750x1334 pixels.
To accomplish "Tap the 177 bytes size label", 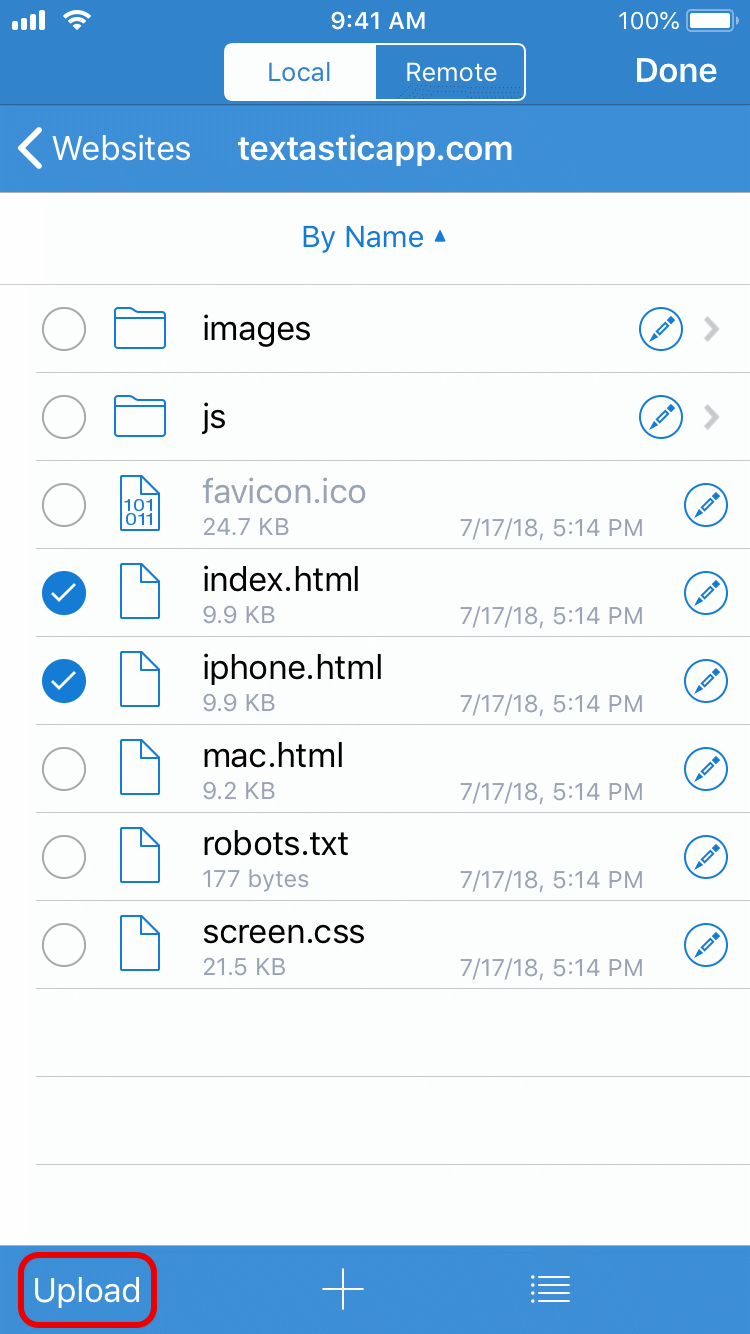I will click(x=255, y=879).
